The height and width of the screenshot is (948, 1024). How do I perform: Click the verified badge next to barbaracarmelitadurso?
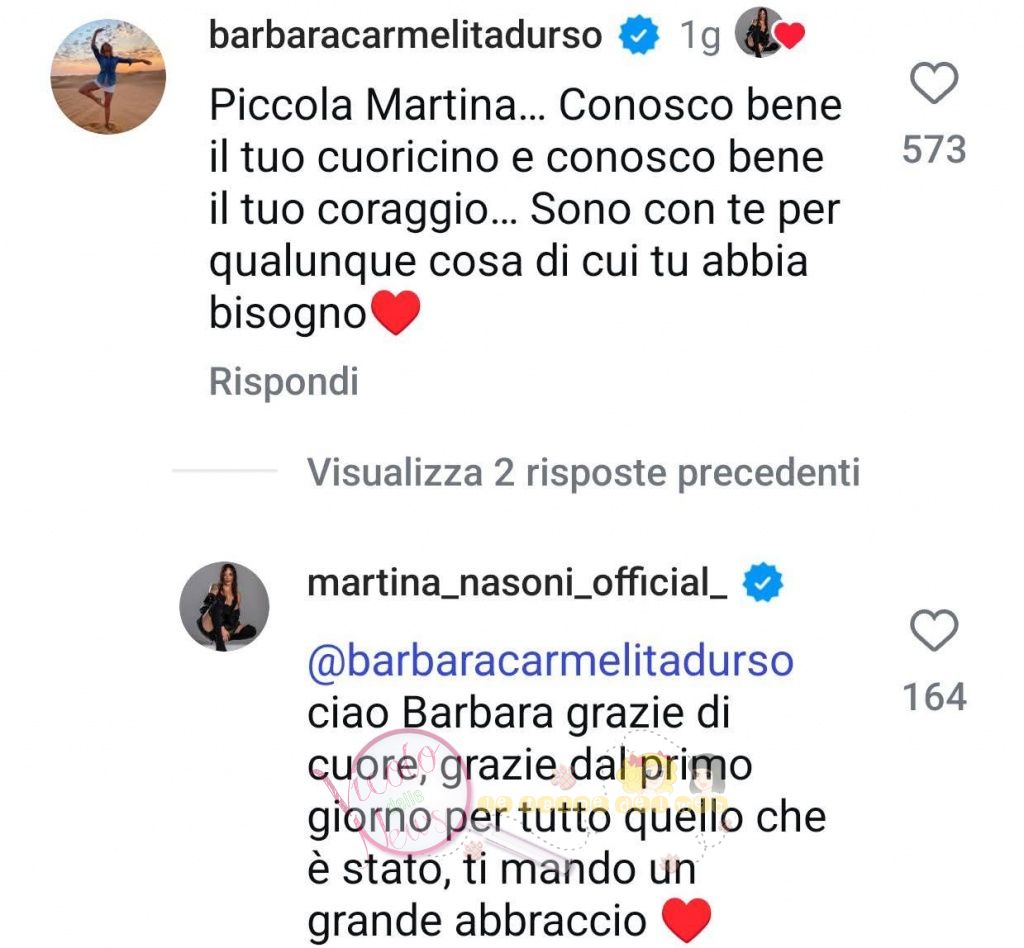639,35
